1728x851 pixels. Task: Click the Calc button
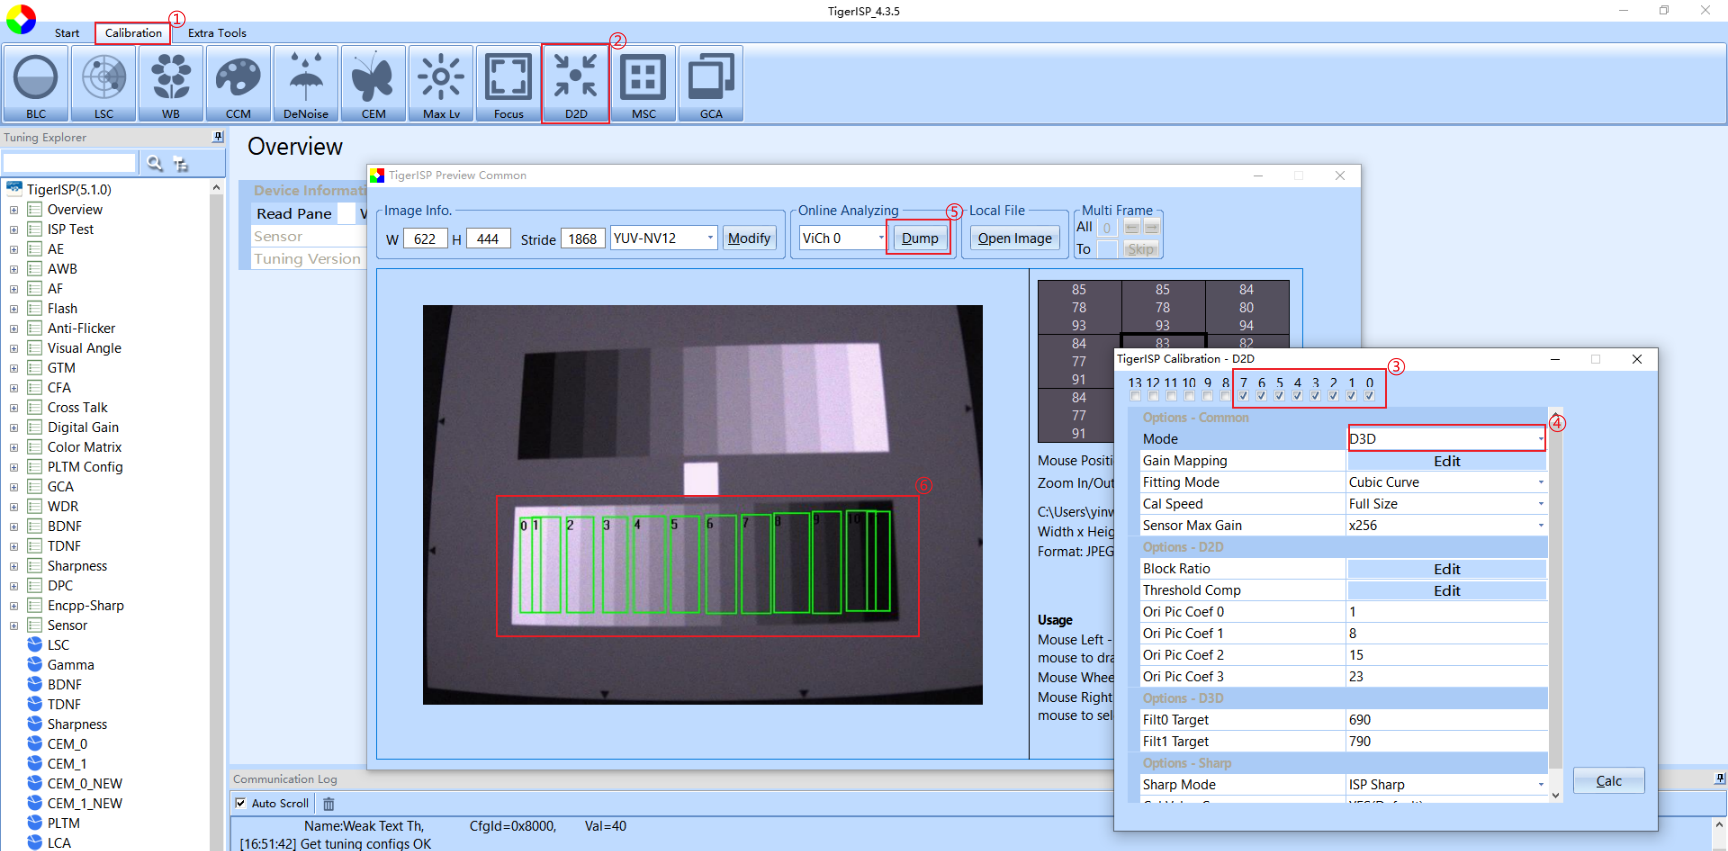tap(1608, 781)
